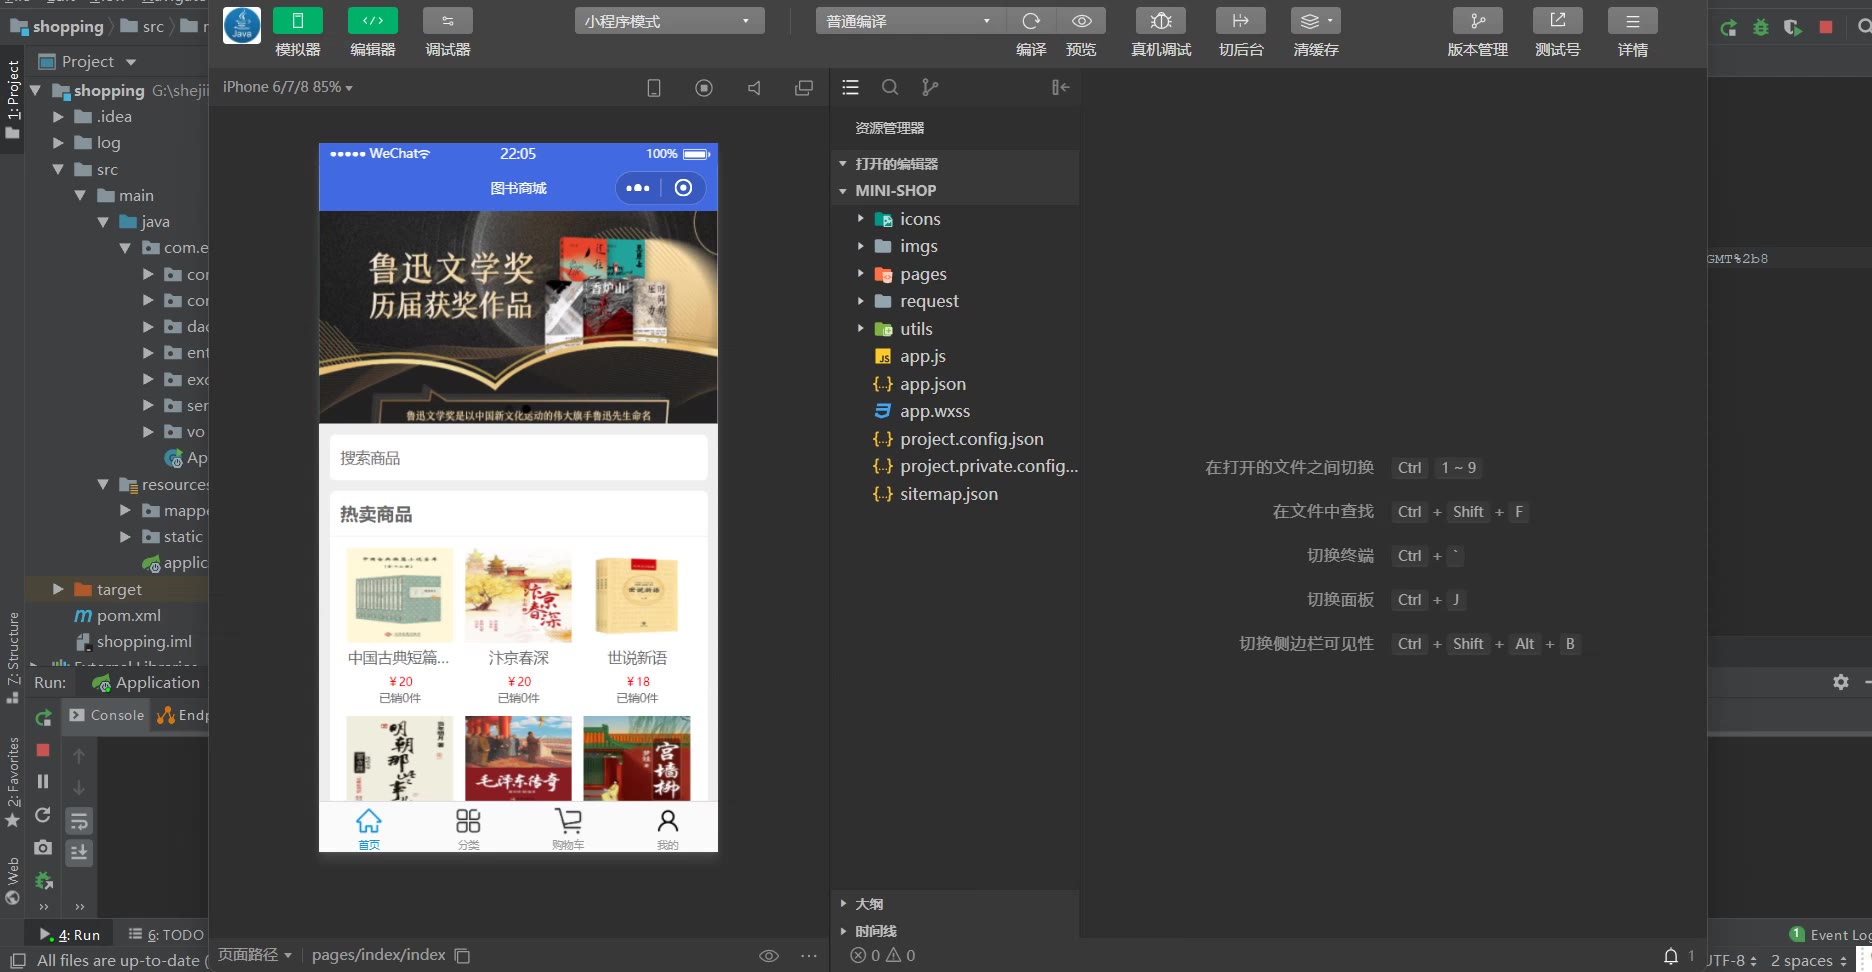Click the cart icon in the phone tab bar
Viewport: 1872px width, 972px height.
click(568, 822)
